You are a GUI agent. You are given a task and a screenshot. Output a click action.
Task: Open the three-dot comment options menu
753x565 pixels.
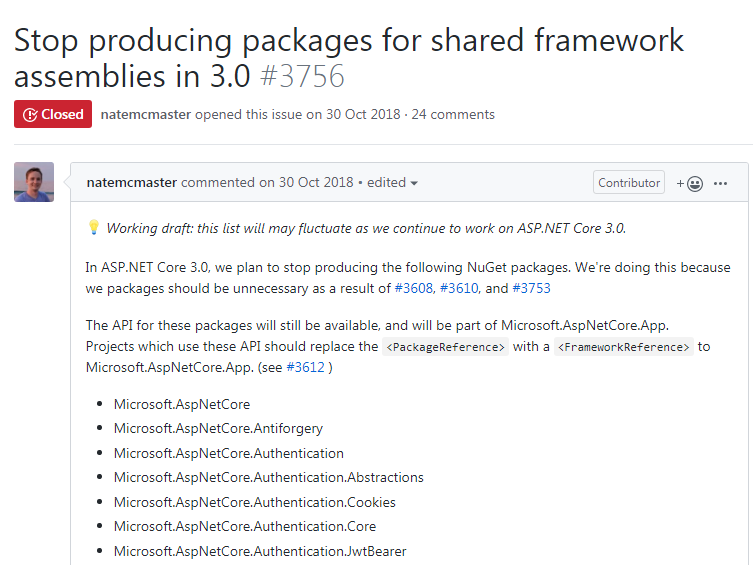point(721,183)
